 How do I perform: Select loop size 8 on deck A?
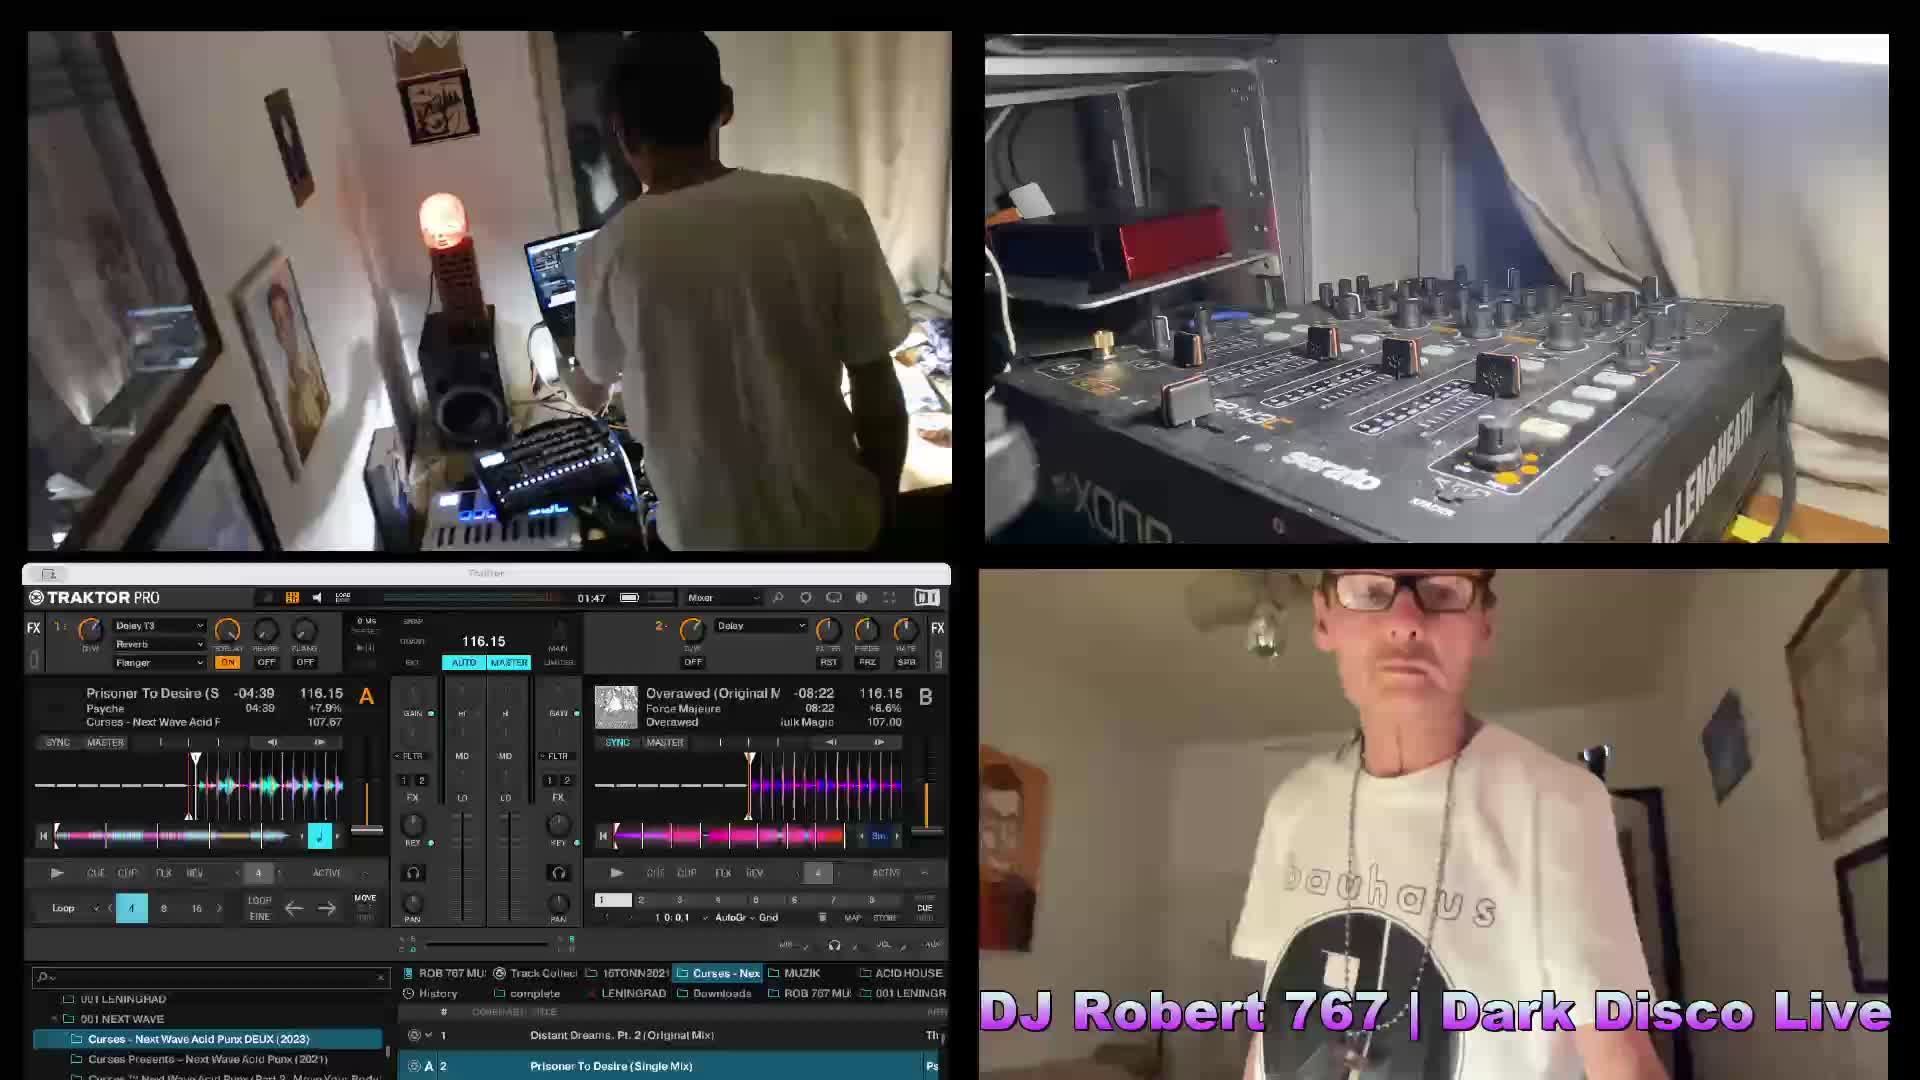click(164, 908)
